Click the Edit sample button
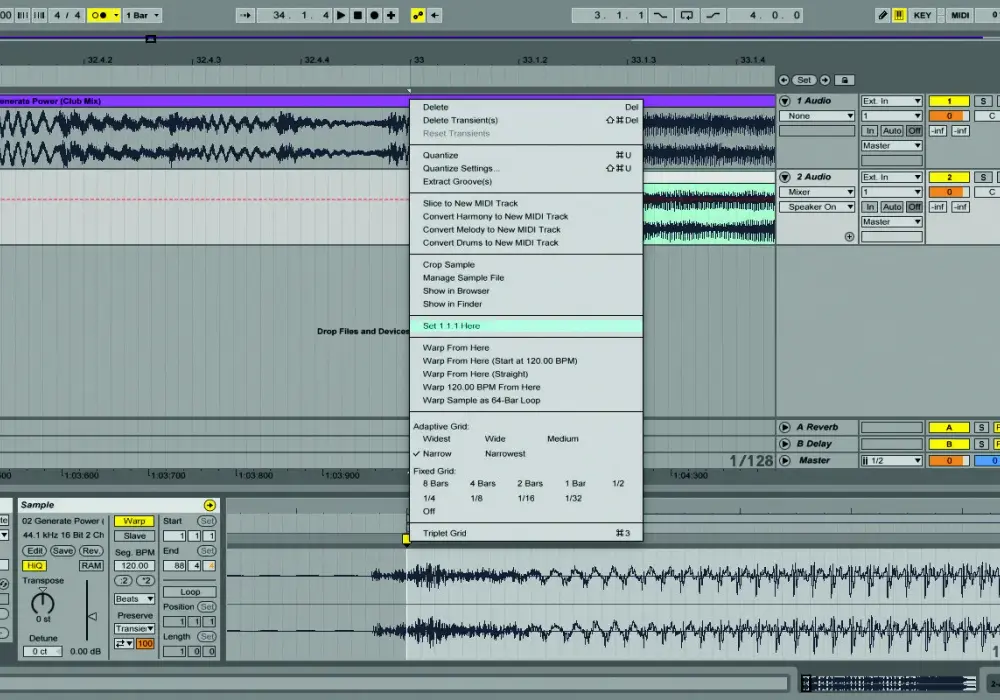The image size is (1000, 700). (x=35, y=551)
